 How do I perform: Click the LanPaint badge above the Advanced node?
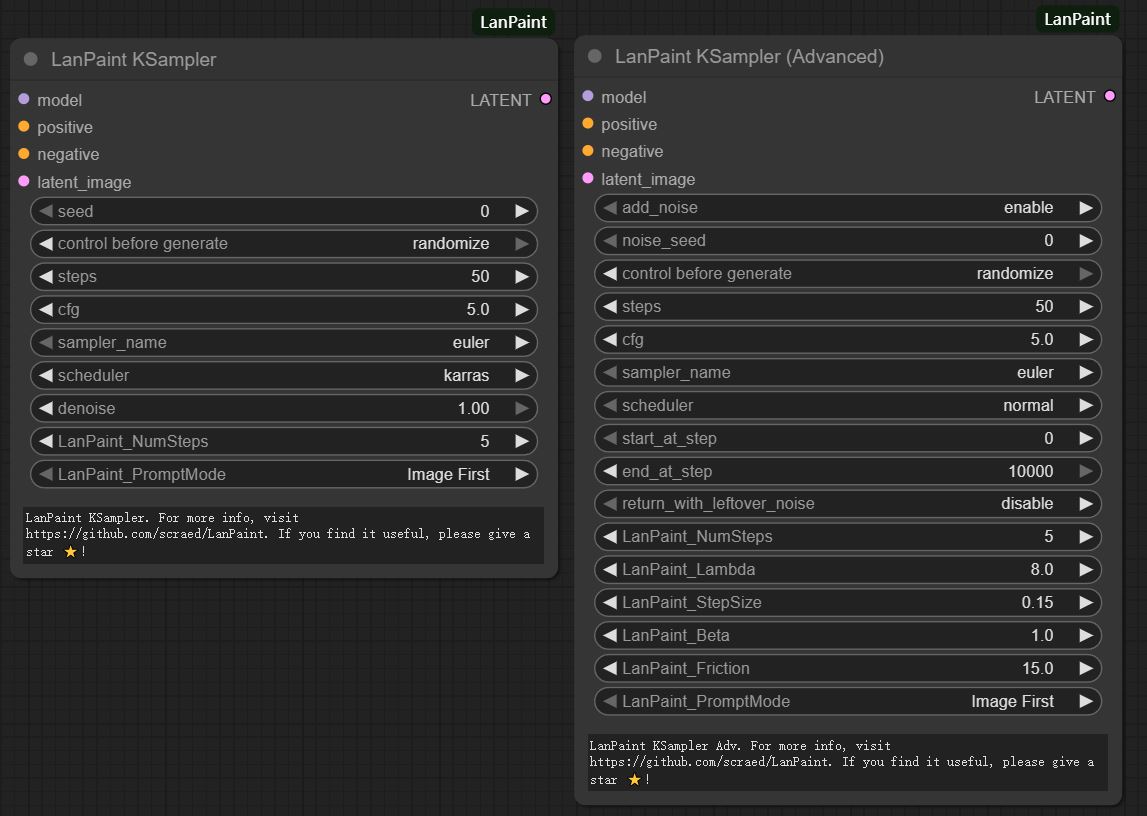pyautogui.click(x=1077, y=19)
